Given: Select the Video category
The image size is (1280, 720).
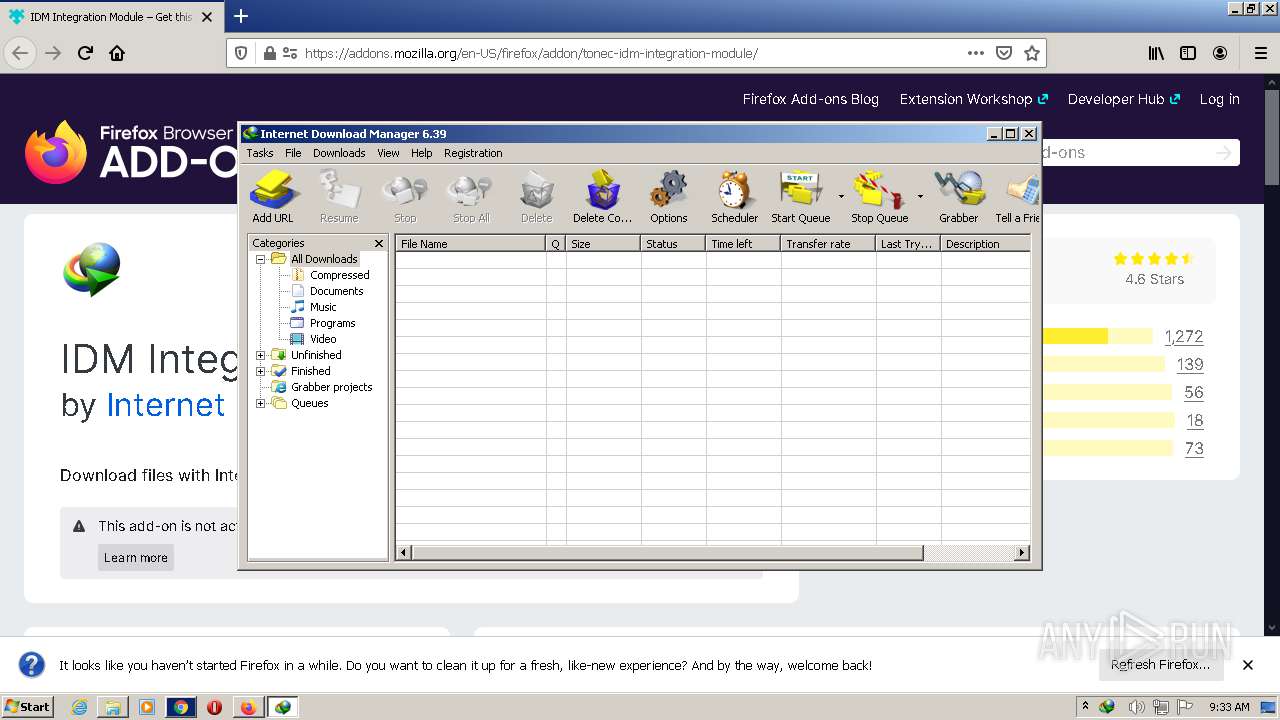Looking at the screenshot, I should (323, 339).
